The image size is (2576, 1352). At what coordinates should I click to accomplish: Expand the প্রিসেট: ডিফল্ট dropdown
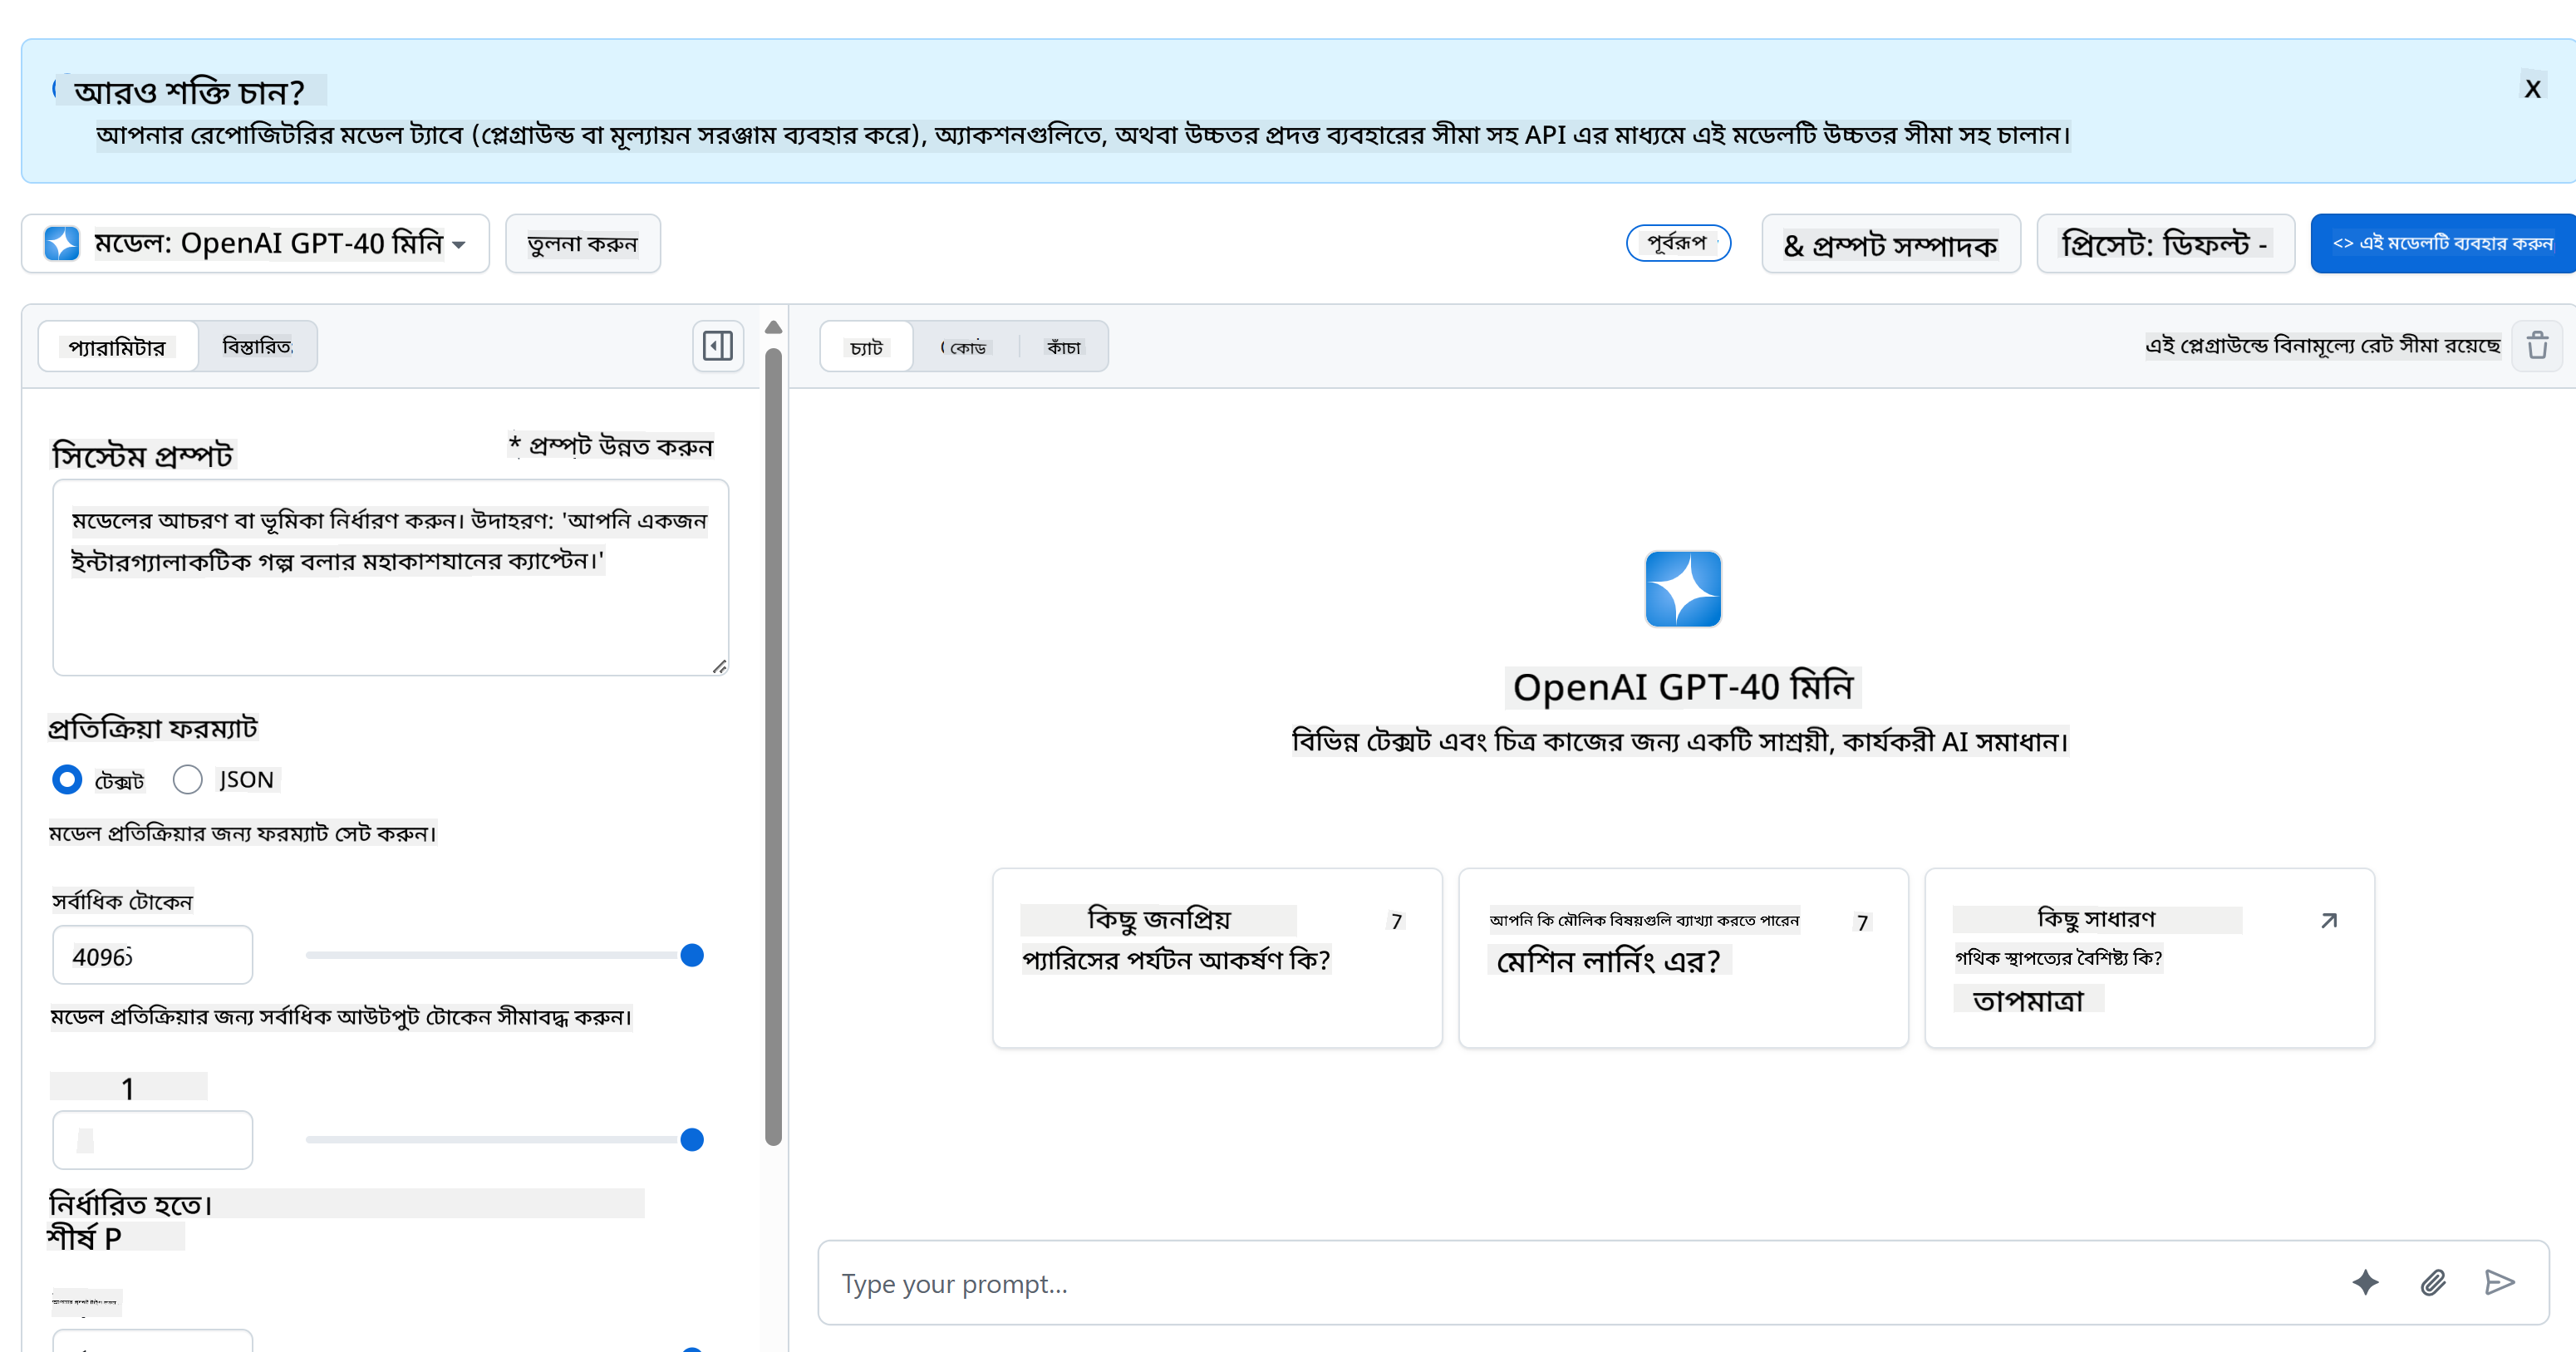2165,243
